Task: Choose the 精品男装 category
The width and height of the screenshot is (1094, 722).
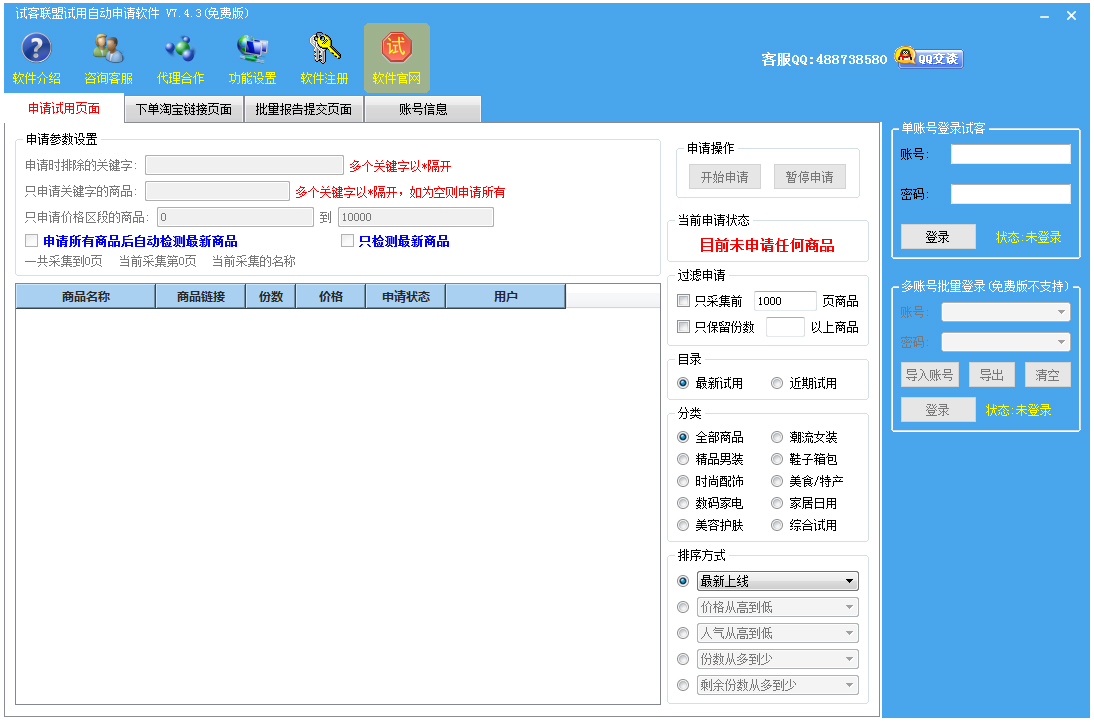Action: [683, 459]
